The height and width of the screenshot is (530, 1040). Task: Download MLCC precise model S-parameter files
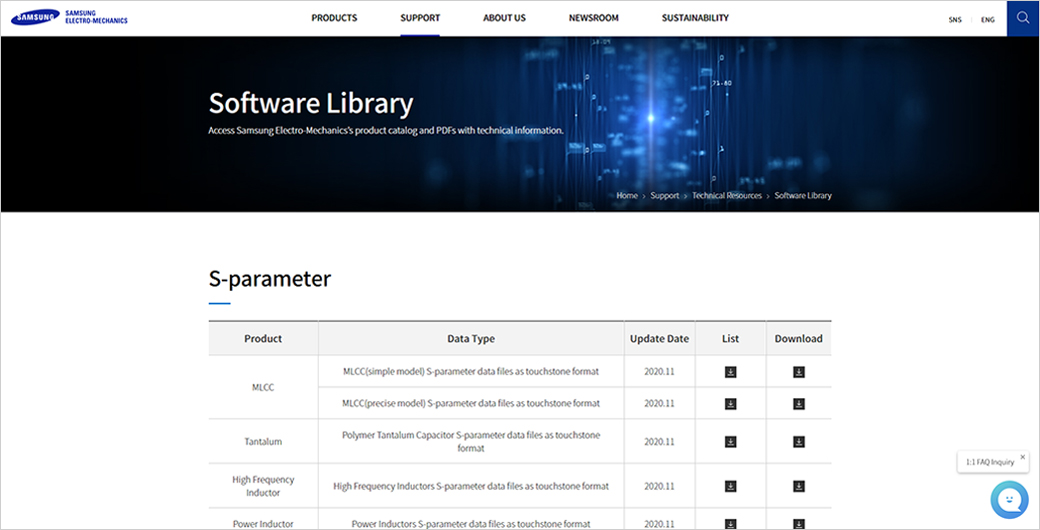799,403
